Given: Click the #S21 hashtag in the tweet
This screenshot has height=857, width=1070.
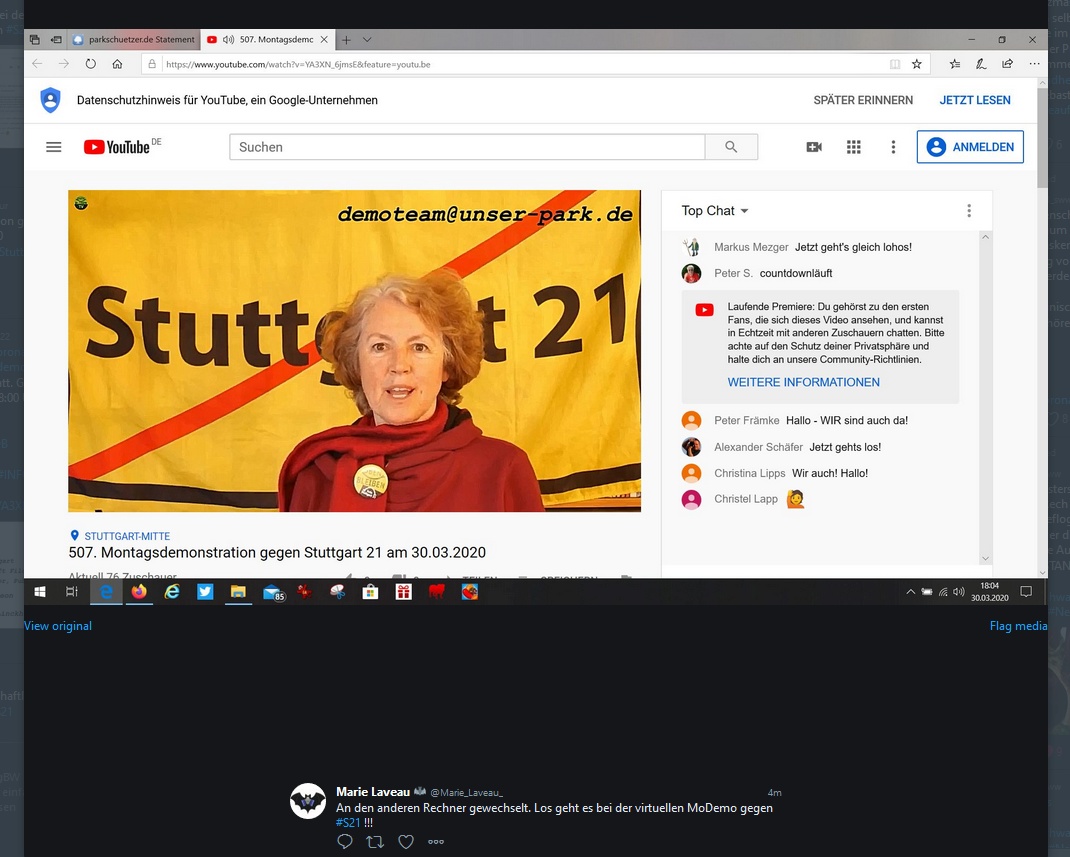Looking at the screenshot, I should click(x=348, y=822).
